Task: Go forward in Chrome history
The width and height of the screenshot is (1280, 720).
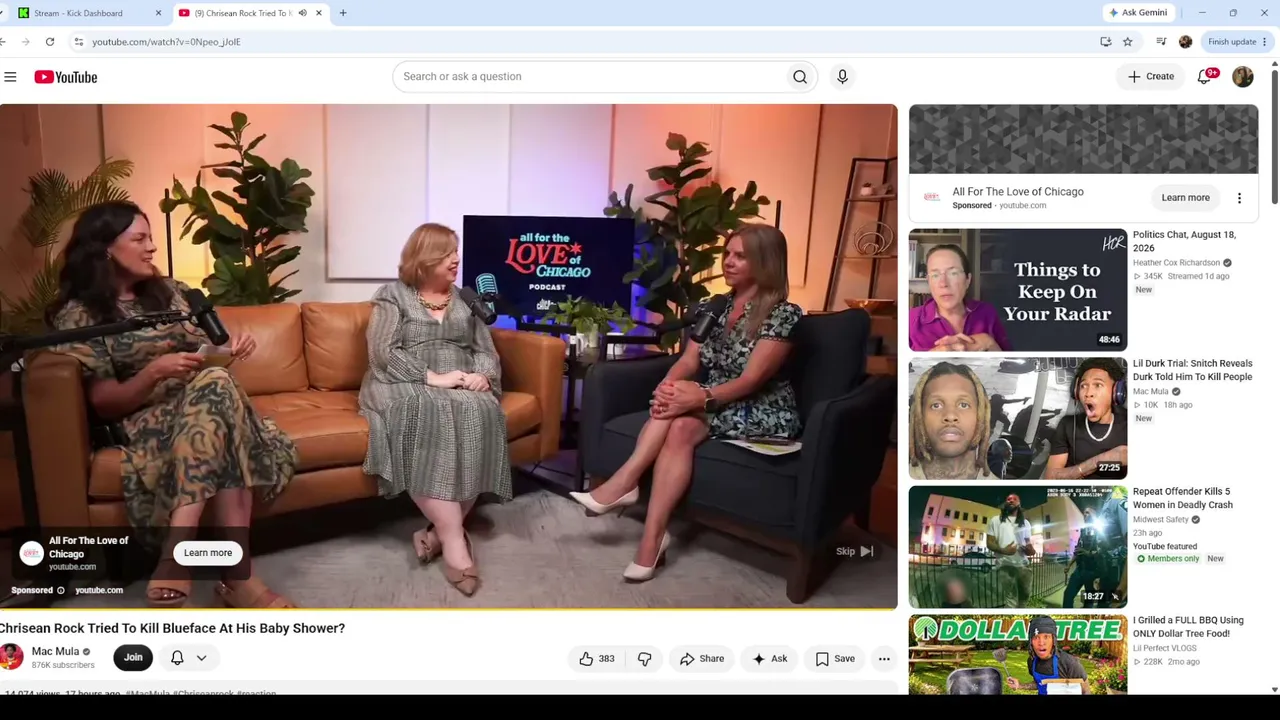Action: coord(24,42)
